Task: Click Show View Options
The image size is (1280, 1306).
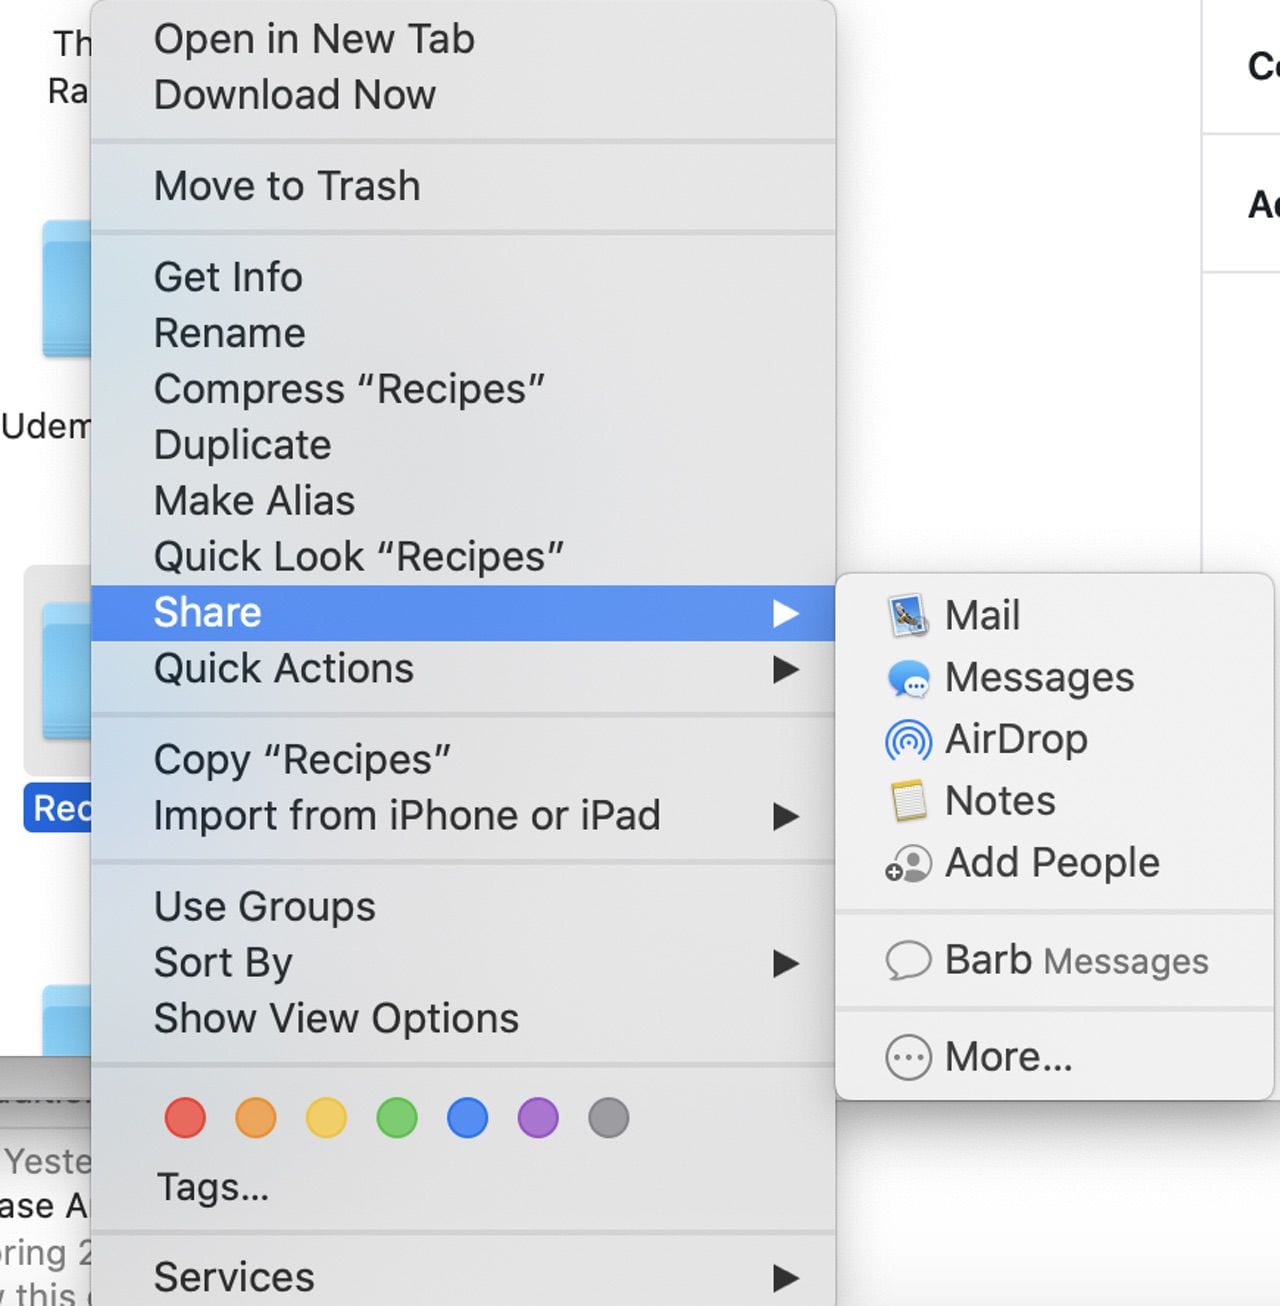Action: coord(336,1018)
